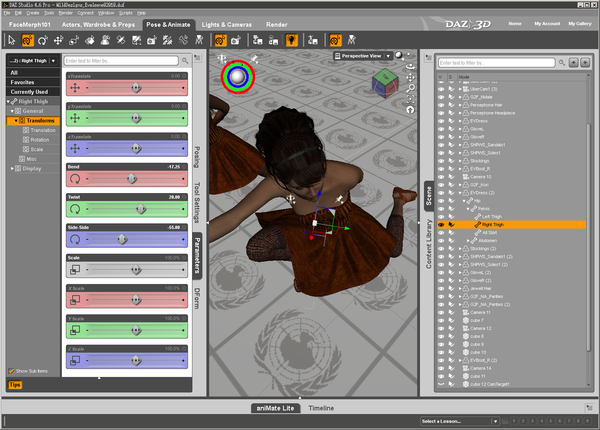The image size is (600, 430).
Task: Click the view orientation cube
Action: pyautogui.click(x=385, y=83)
